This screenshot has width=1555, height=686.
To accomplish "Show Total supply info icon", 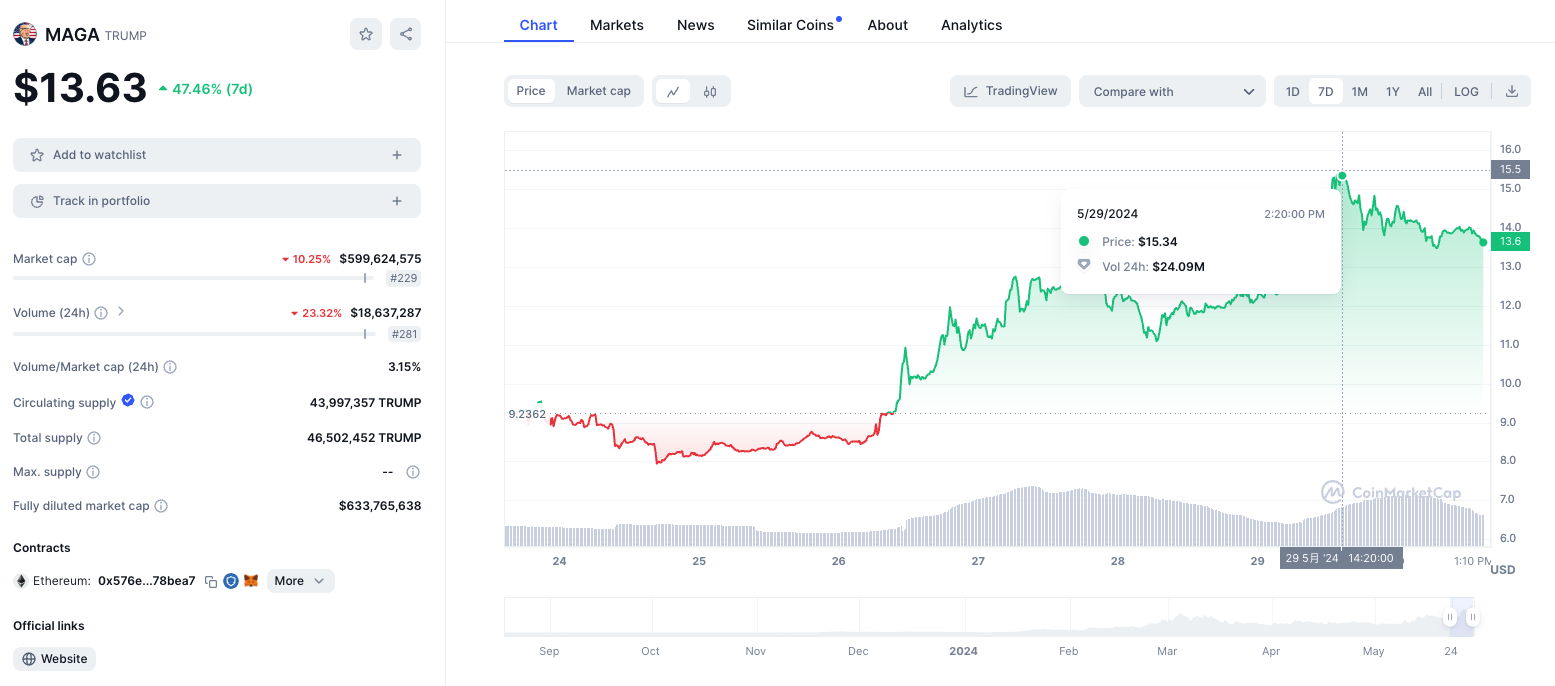I will point(94,438).
